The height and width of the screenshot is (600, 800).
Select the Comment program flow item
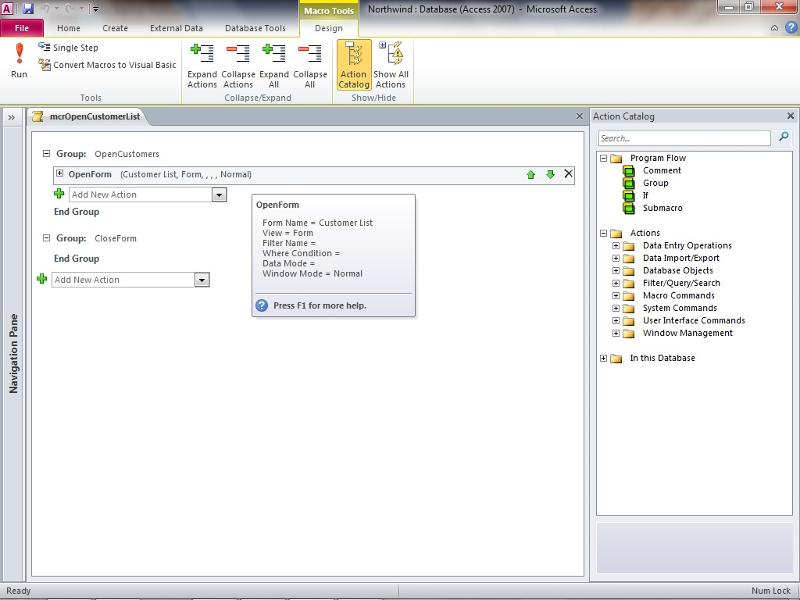662,170
